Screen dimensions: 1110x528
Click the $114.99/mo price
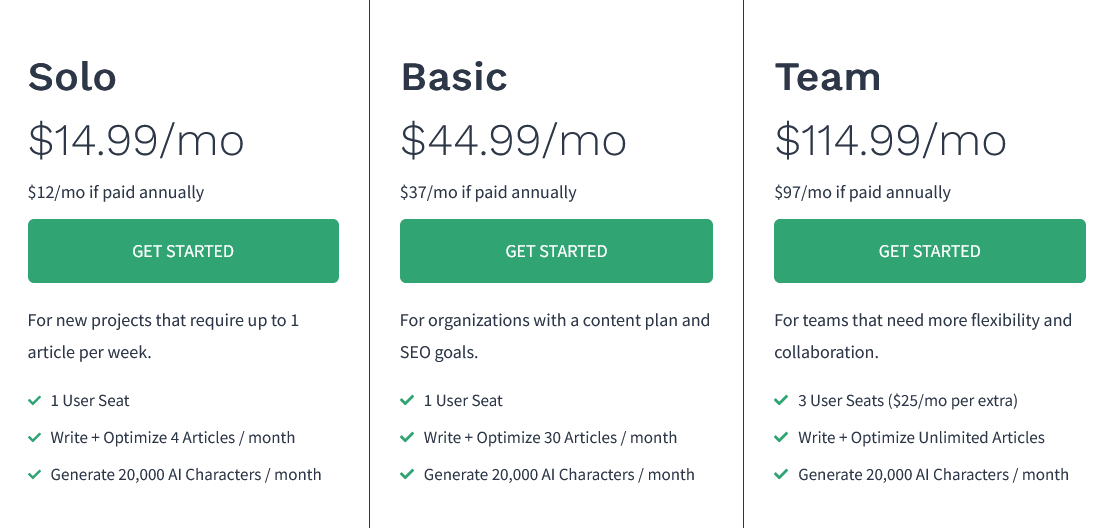890,140
